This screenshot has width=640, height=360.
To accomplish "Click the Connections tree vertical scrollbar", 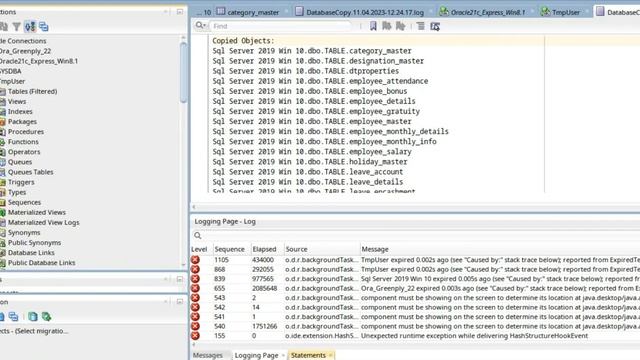I will click(x=183, y=73).
